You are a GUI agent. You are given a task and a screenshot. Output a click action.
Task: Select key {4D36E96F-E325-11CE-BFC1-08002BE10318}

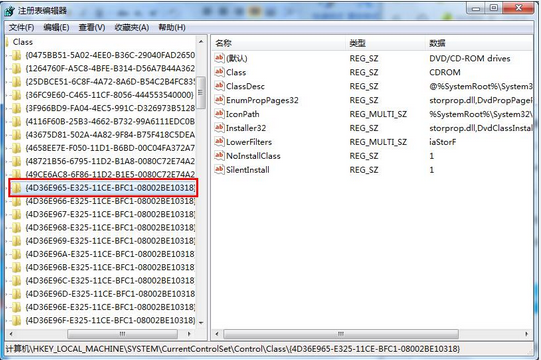[x=110, y=320]
